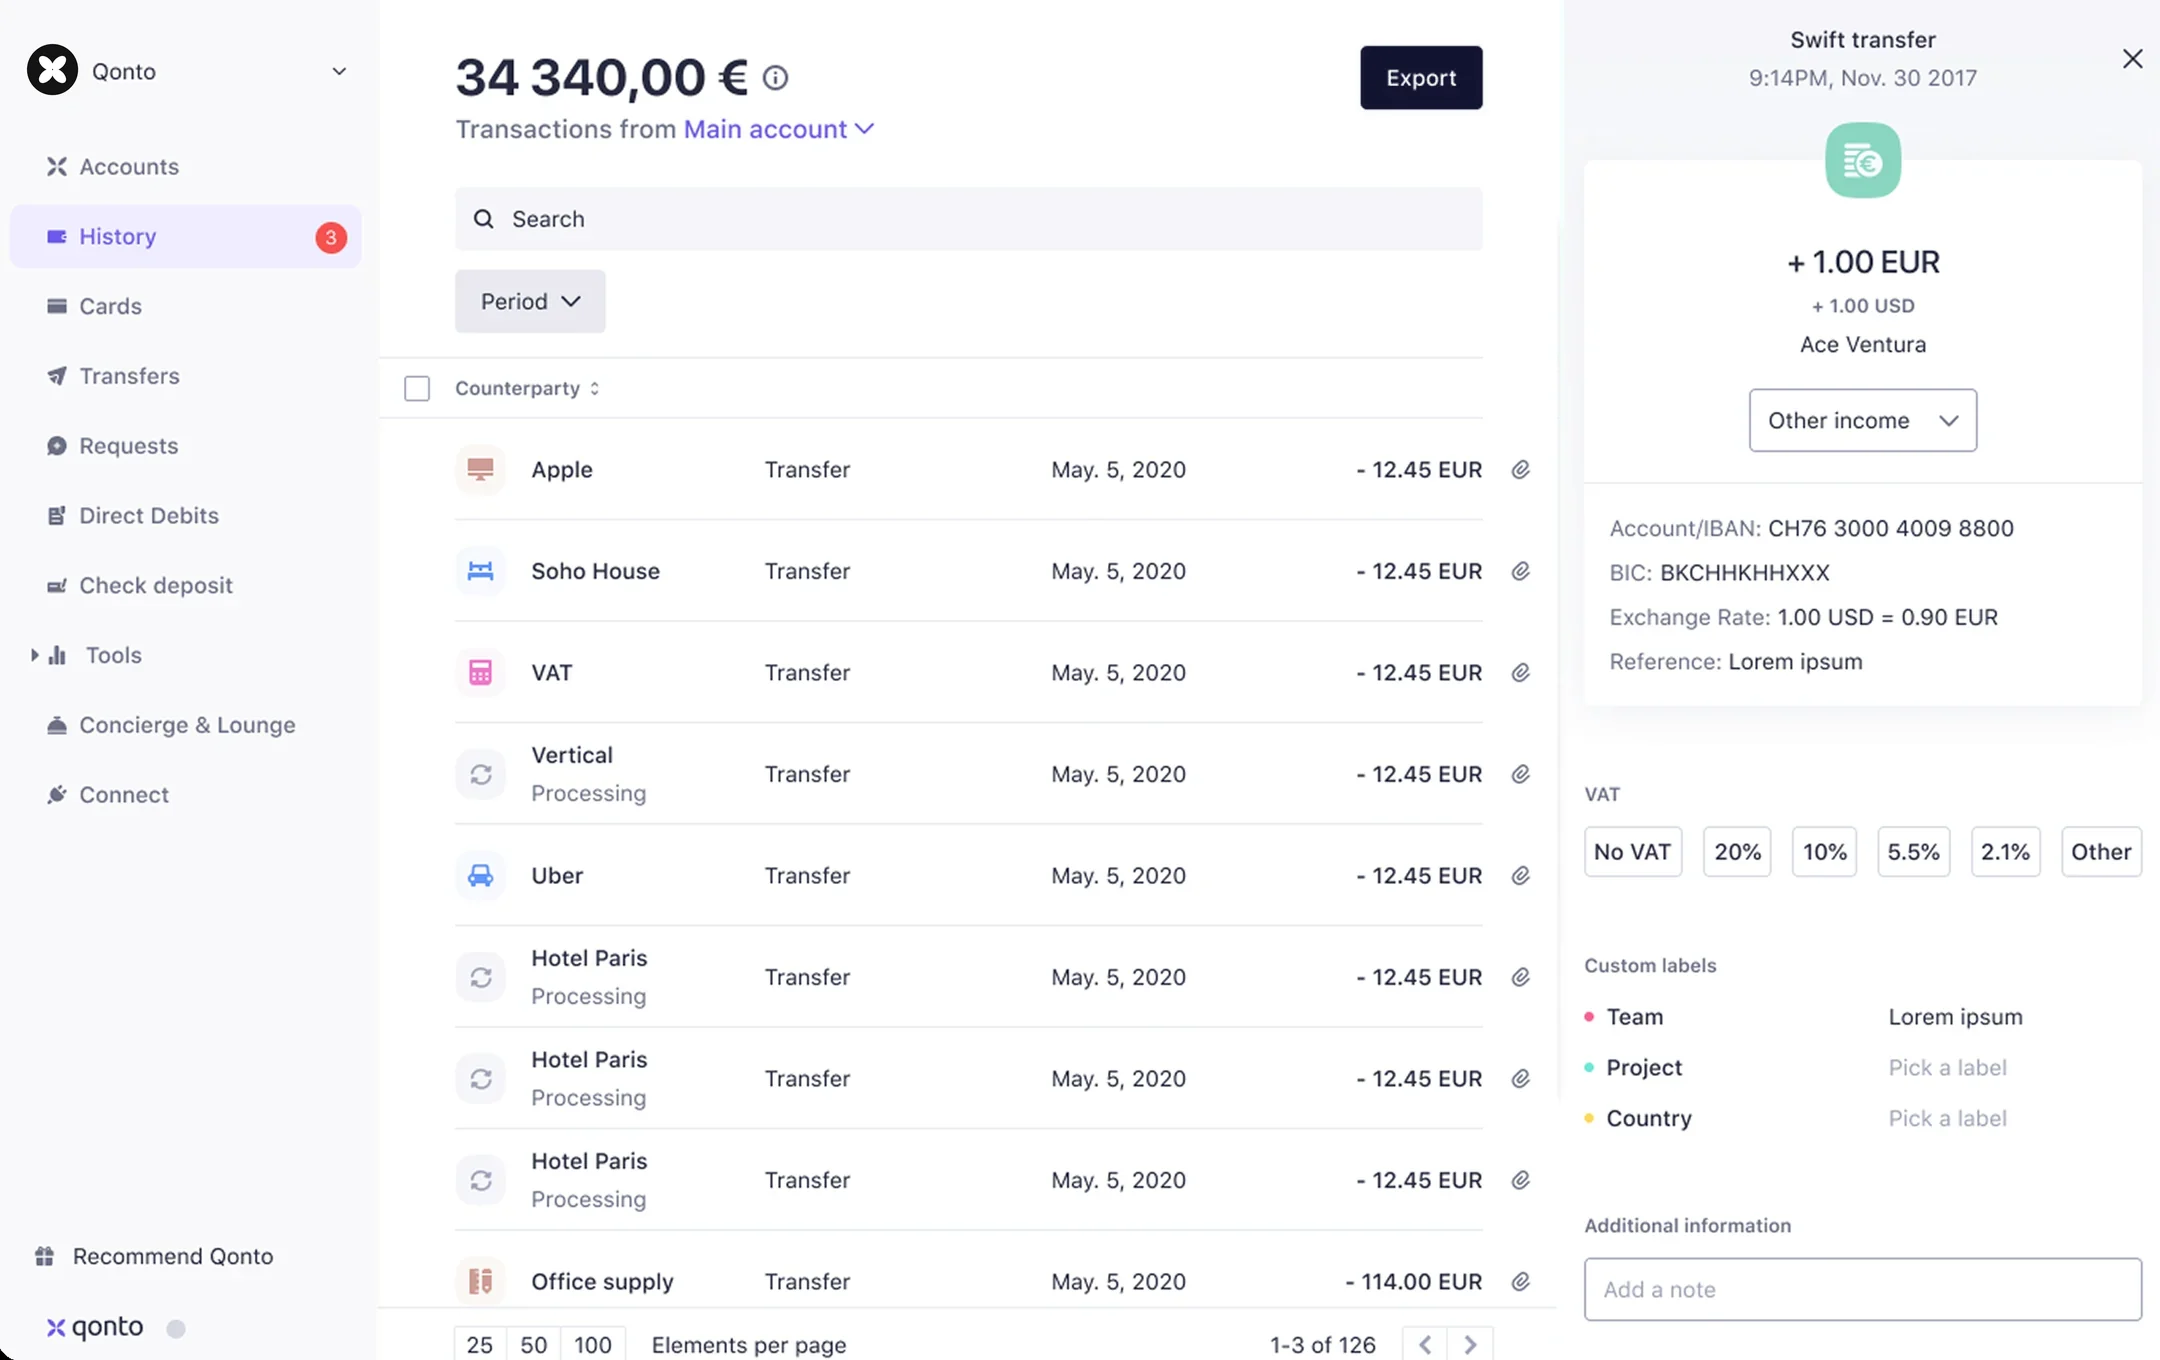The height and width of the screenshot is (1360, 2160).
Task: Expand the Qonto organization switcher
Action: pyautogui.click(x=339, y=71)
